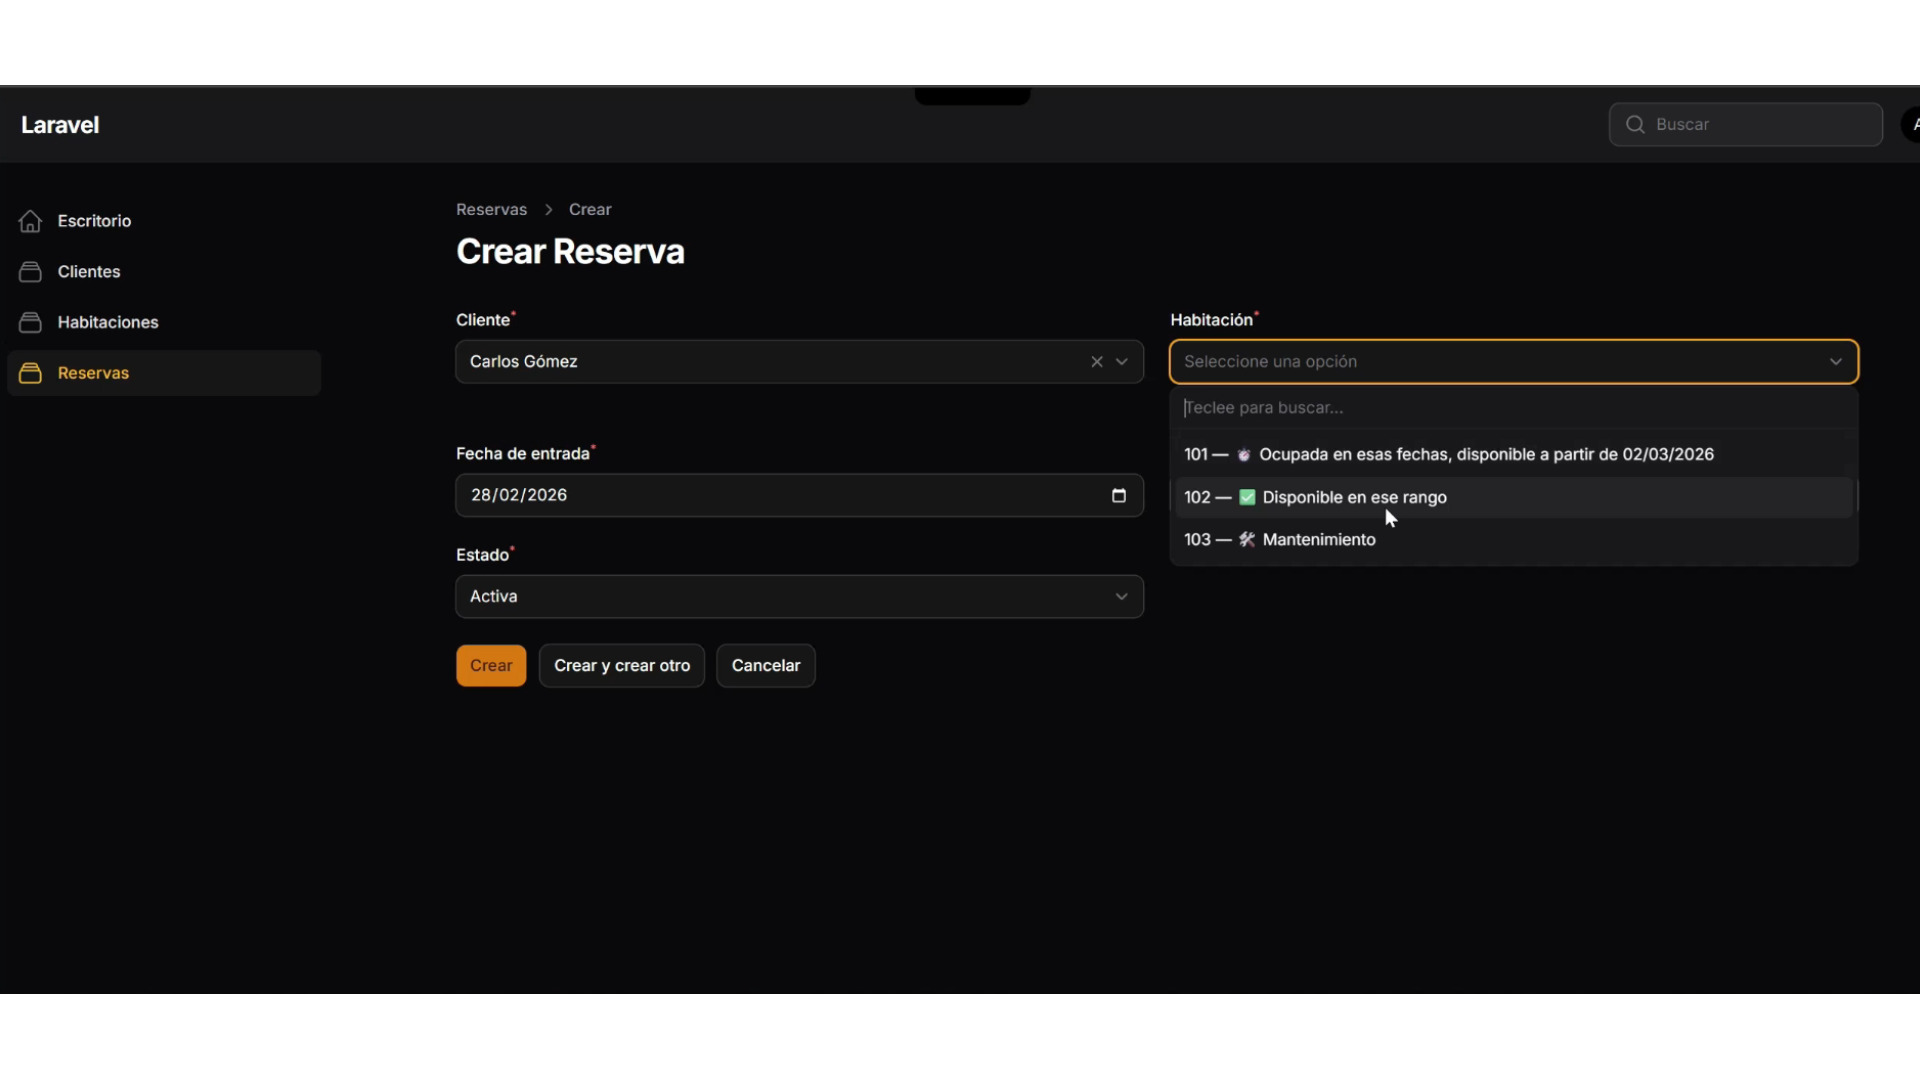Open the calendar picker icon

tap(1118, 496)
